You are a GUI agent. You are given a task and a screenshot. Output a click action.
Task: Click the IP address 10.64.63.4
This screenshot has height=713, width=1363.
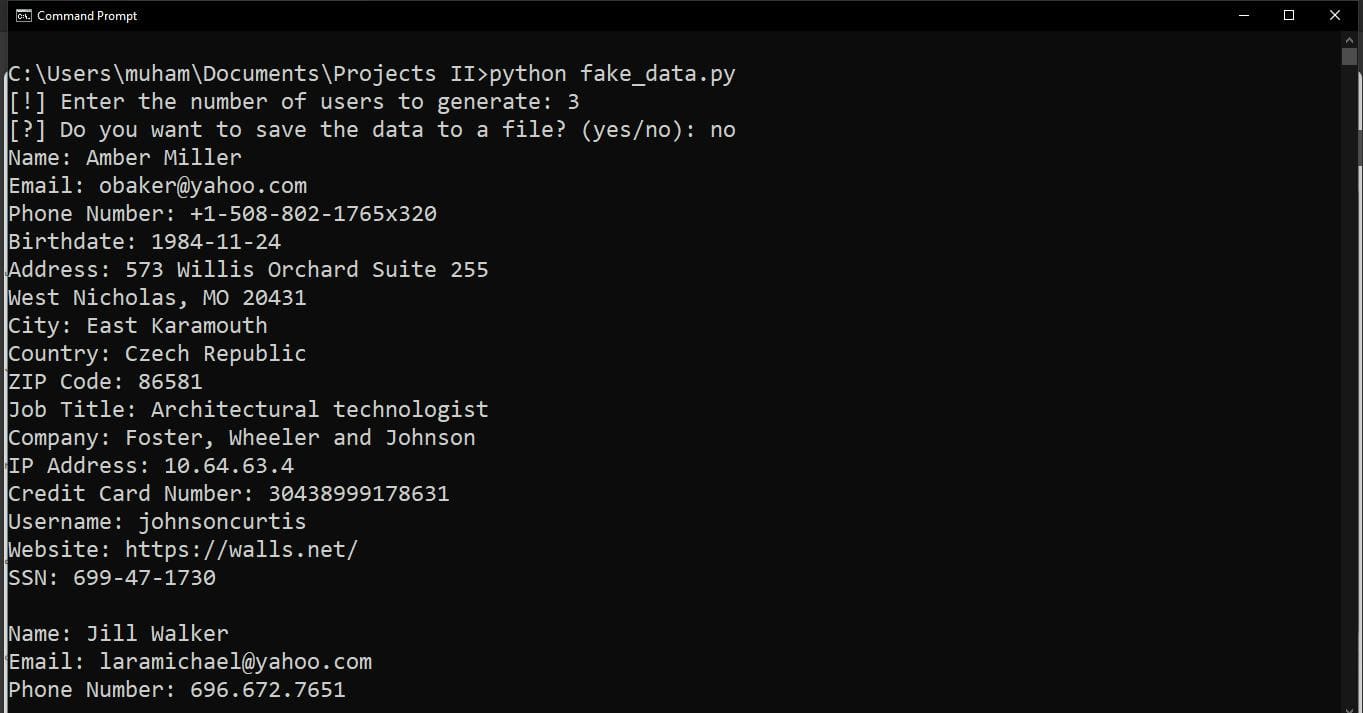click(x=228, y=466)
